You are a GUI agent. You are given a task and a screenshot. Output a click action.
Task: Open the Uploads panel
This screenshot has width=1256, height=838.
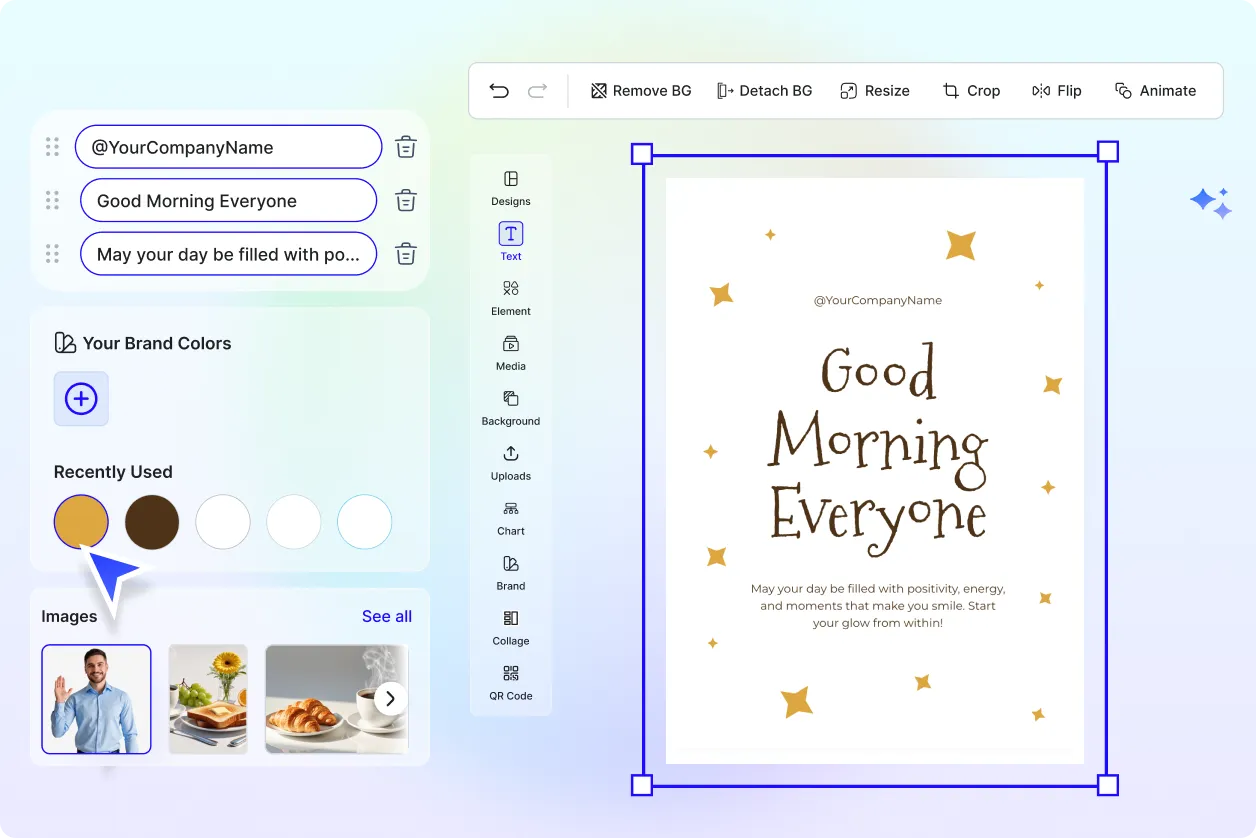click(510, 461)
